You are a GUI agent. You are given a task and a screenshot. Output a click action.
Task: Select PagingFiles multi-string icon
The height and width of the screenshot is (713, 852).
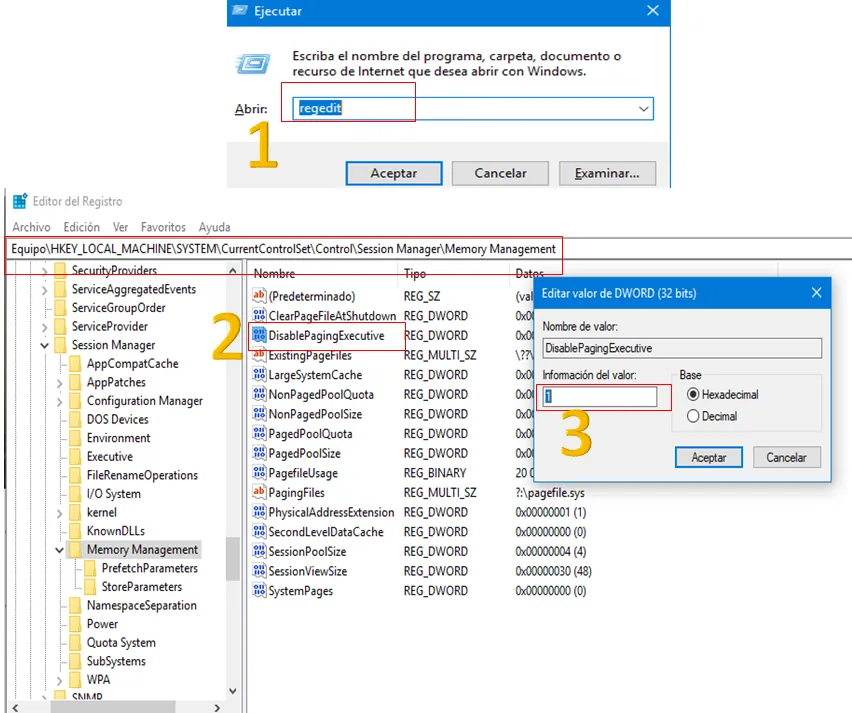[x=259, y=492]
